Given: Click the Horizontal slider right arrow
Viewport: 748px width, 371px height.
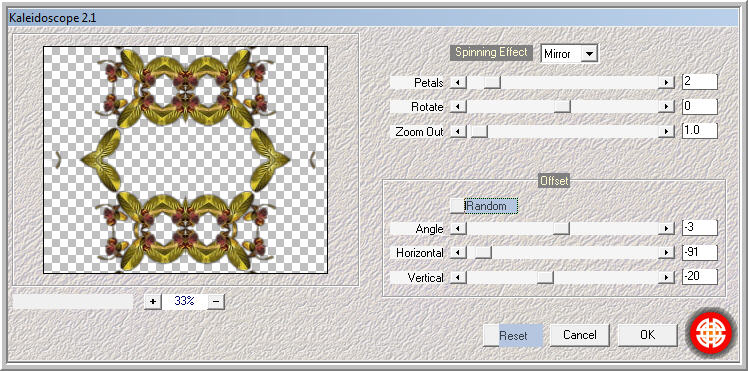Looking at the screenshot, I should 666,253.
